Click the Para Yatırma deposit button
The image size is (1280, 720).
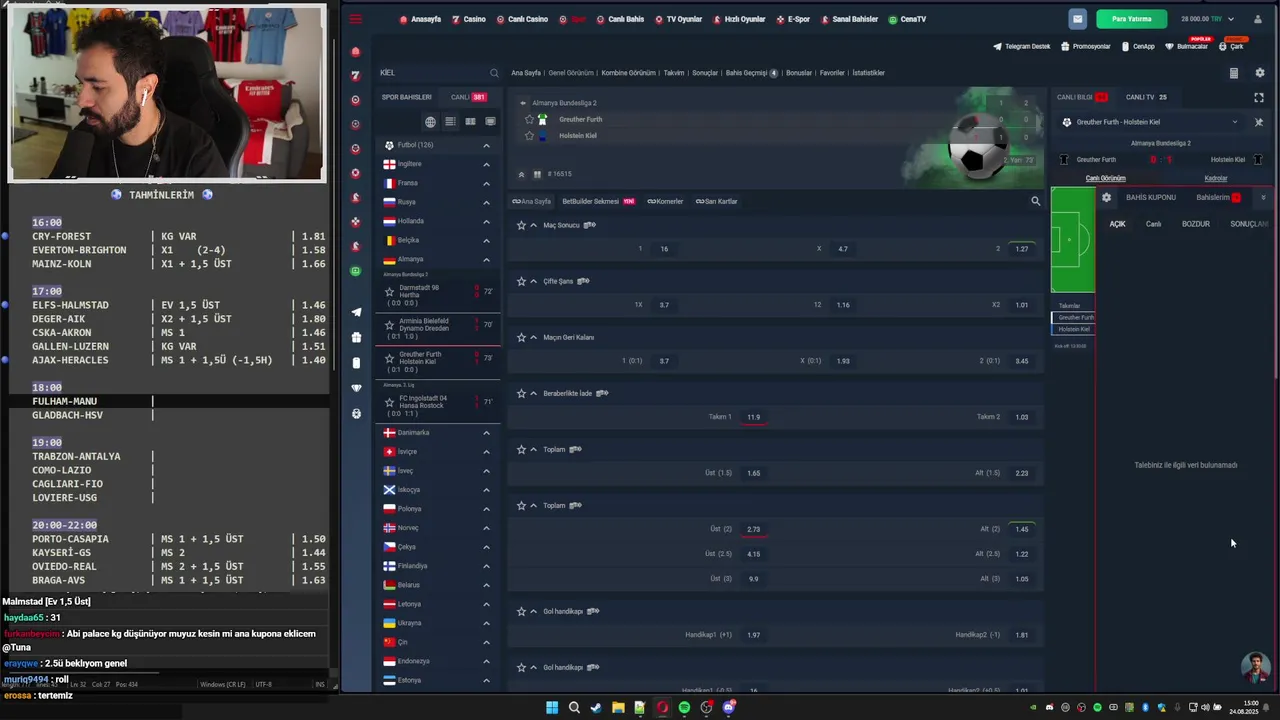pyautogui.click(x=1131, y=19)
